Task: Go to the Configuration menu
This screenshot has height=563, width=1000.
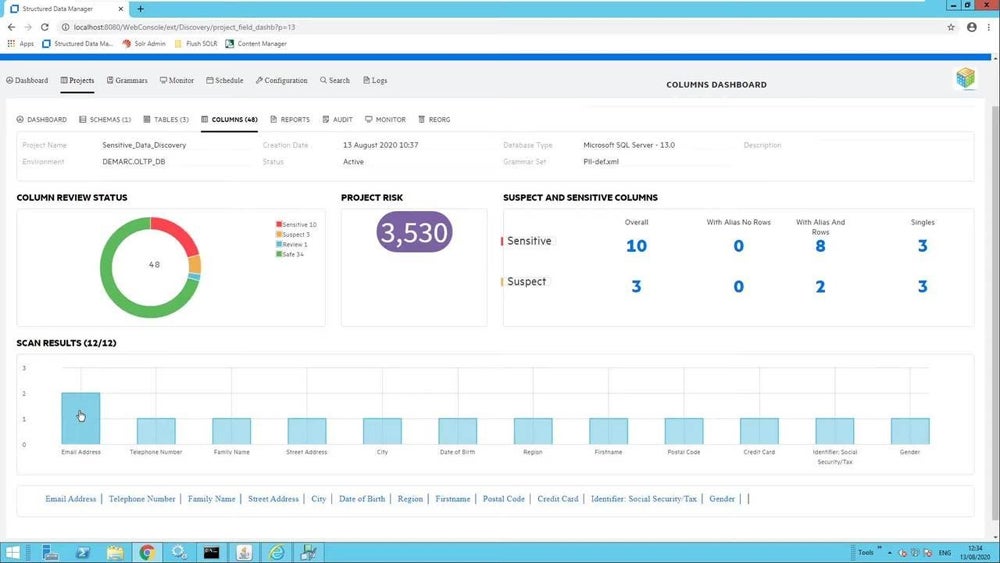Action: coord(281,80)
